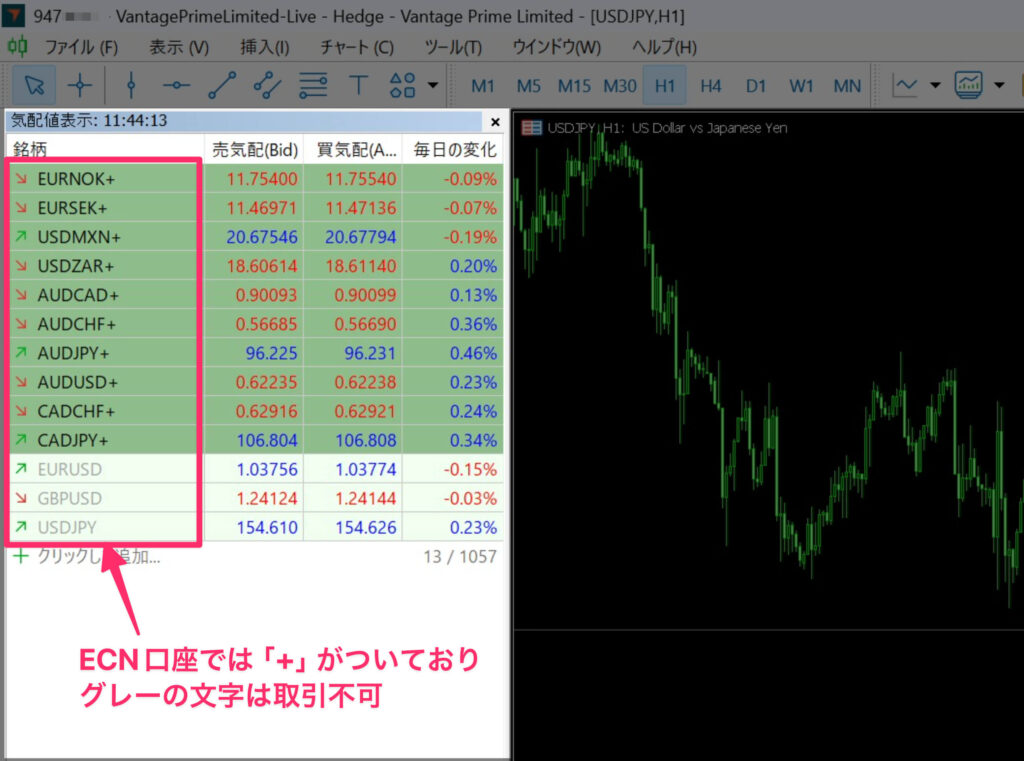
Task: Select the text label tool
Action: [358, 85]
